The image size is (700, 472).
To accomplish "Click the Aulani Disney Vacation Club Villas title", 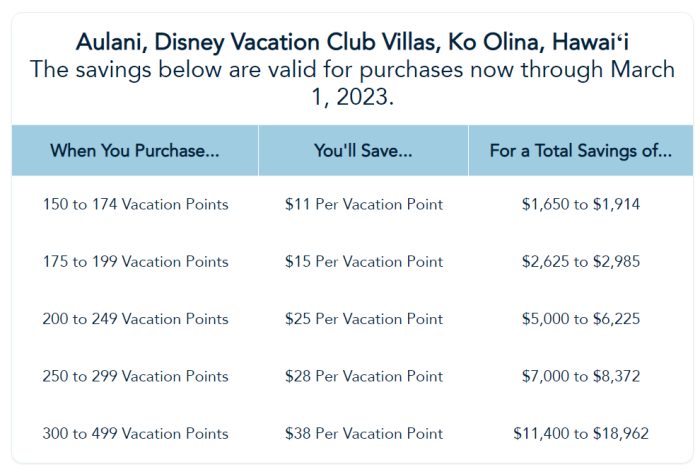I will (352, 42).
